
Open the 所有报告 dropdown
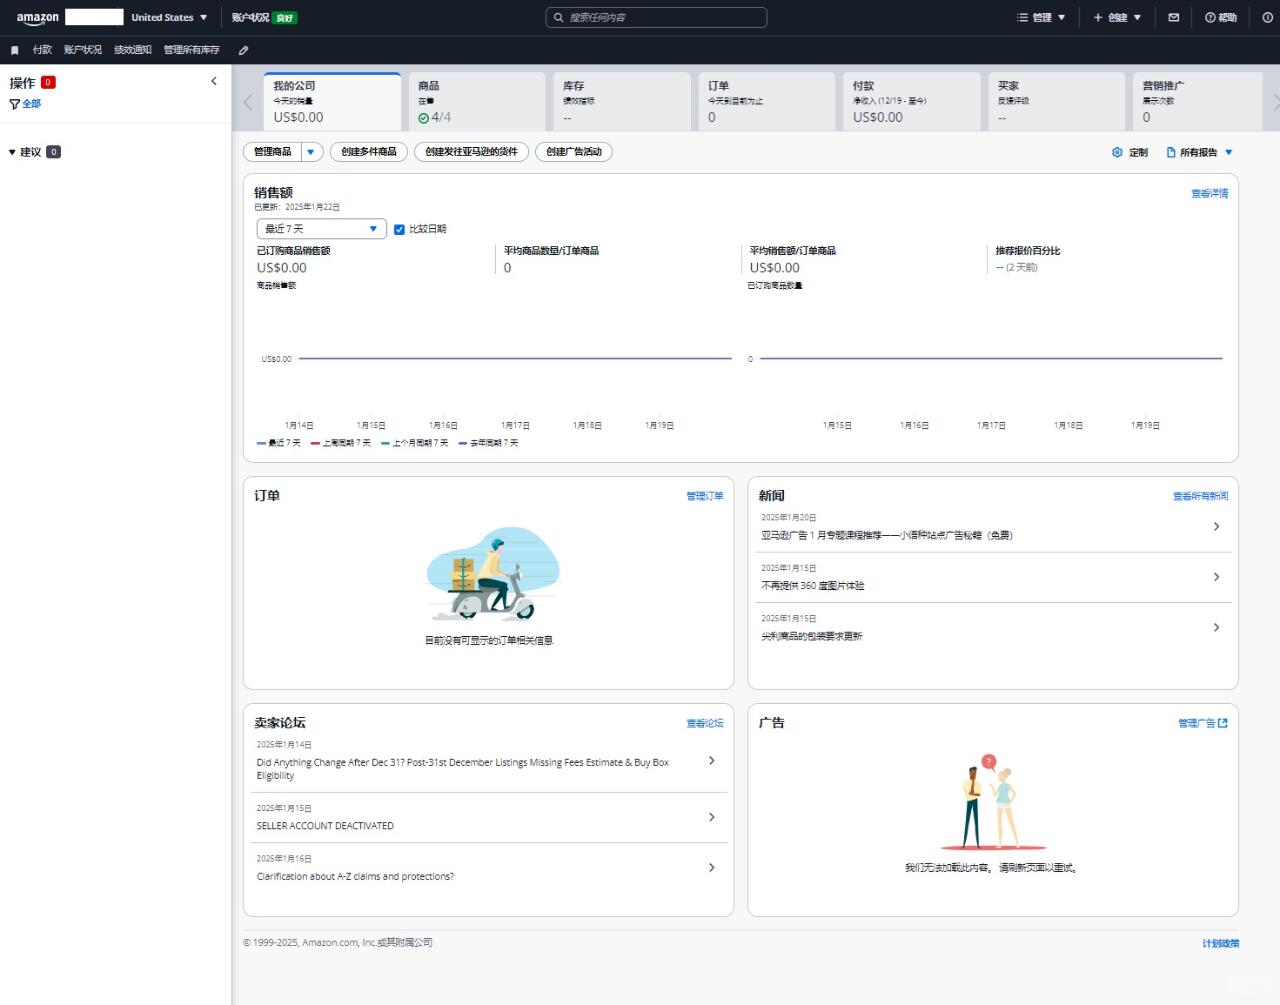1200,152
